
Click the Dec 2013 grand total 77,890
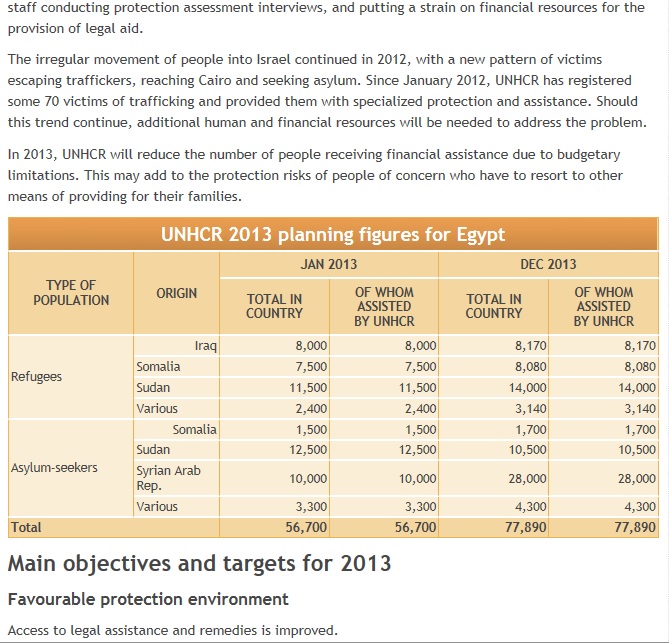526,527
